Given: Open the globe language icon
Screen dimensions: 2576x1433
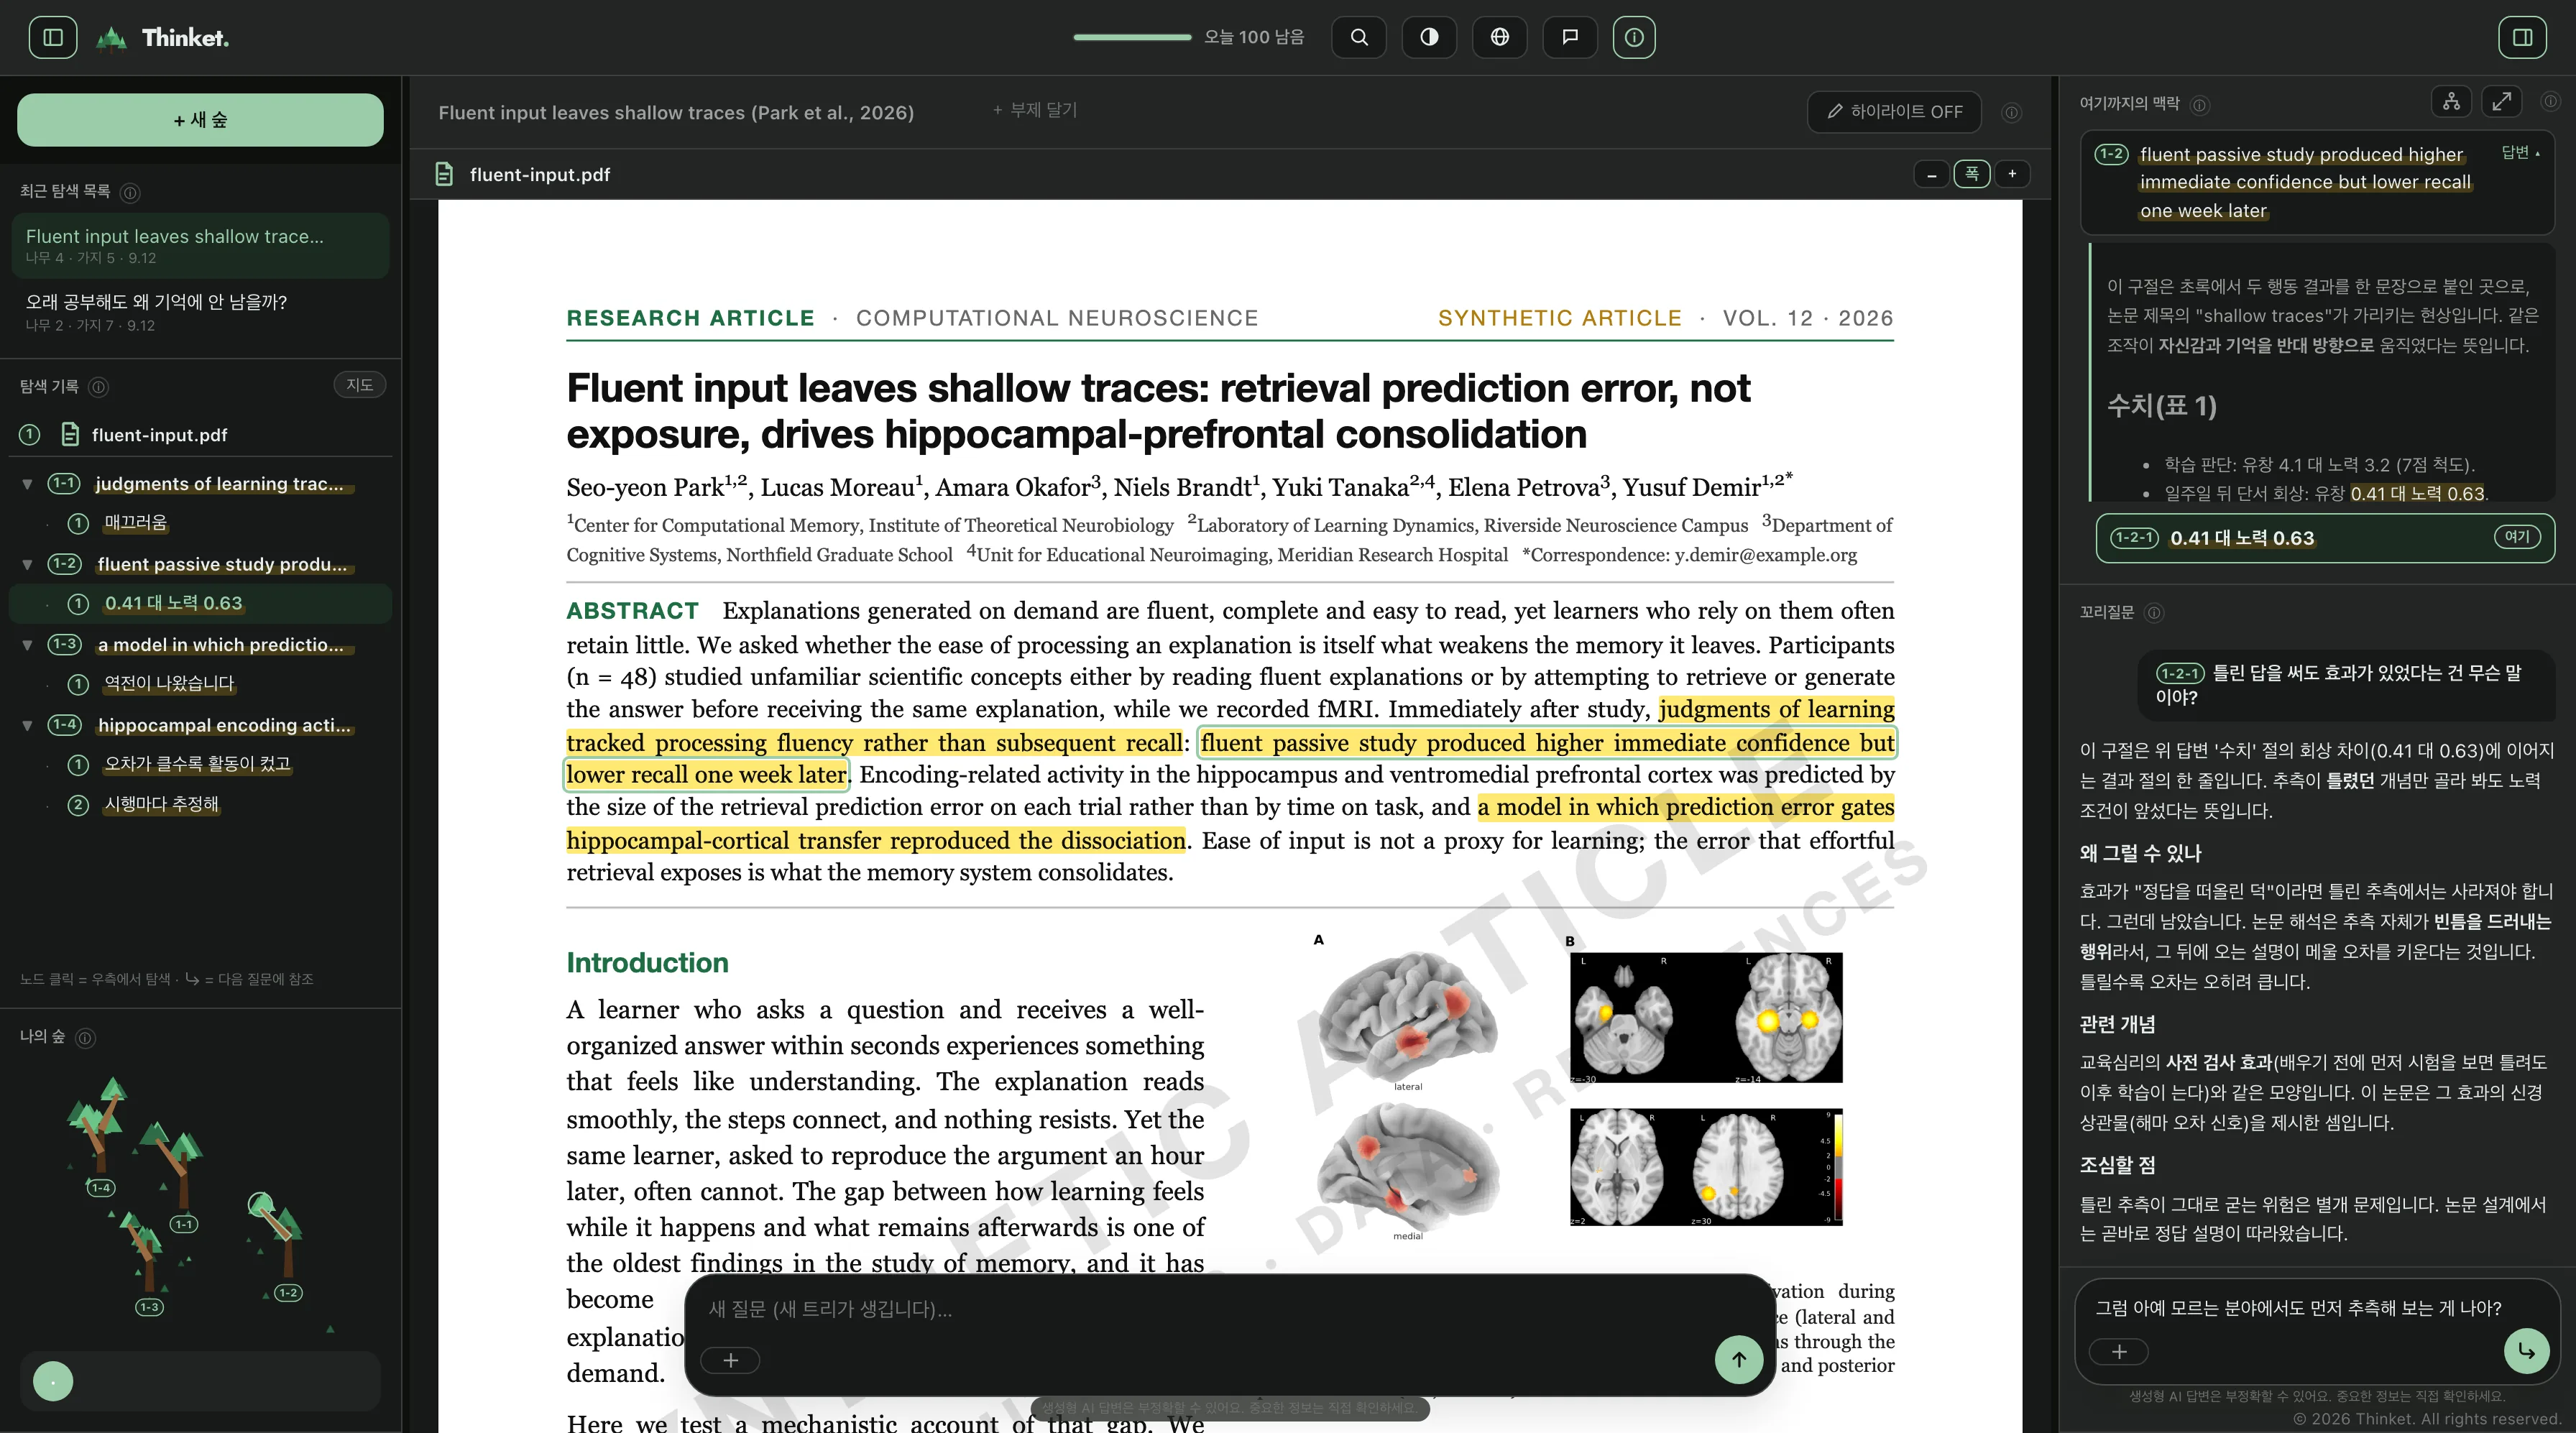Looking at the screenshot, I should [x=1499, y=37].
